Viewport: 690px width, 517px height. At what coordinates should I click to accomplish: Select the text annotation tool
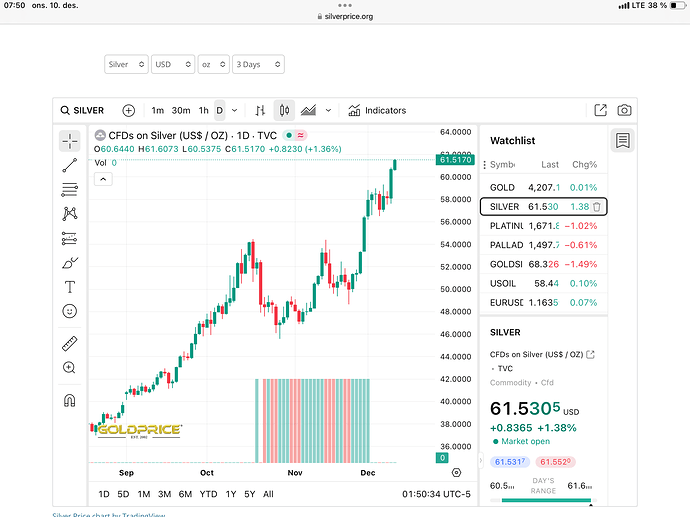point(69,286)
